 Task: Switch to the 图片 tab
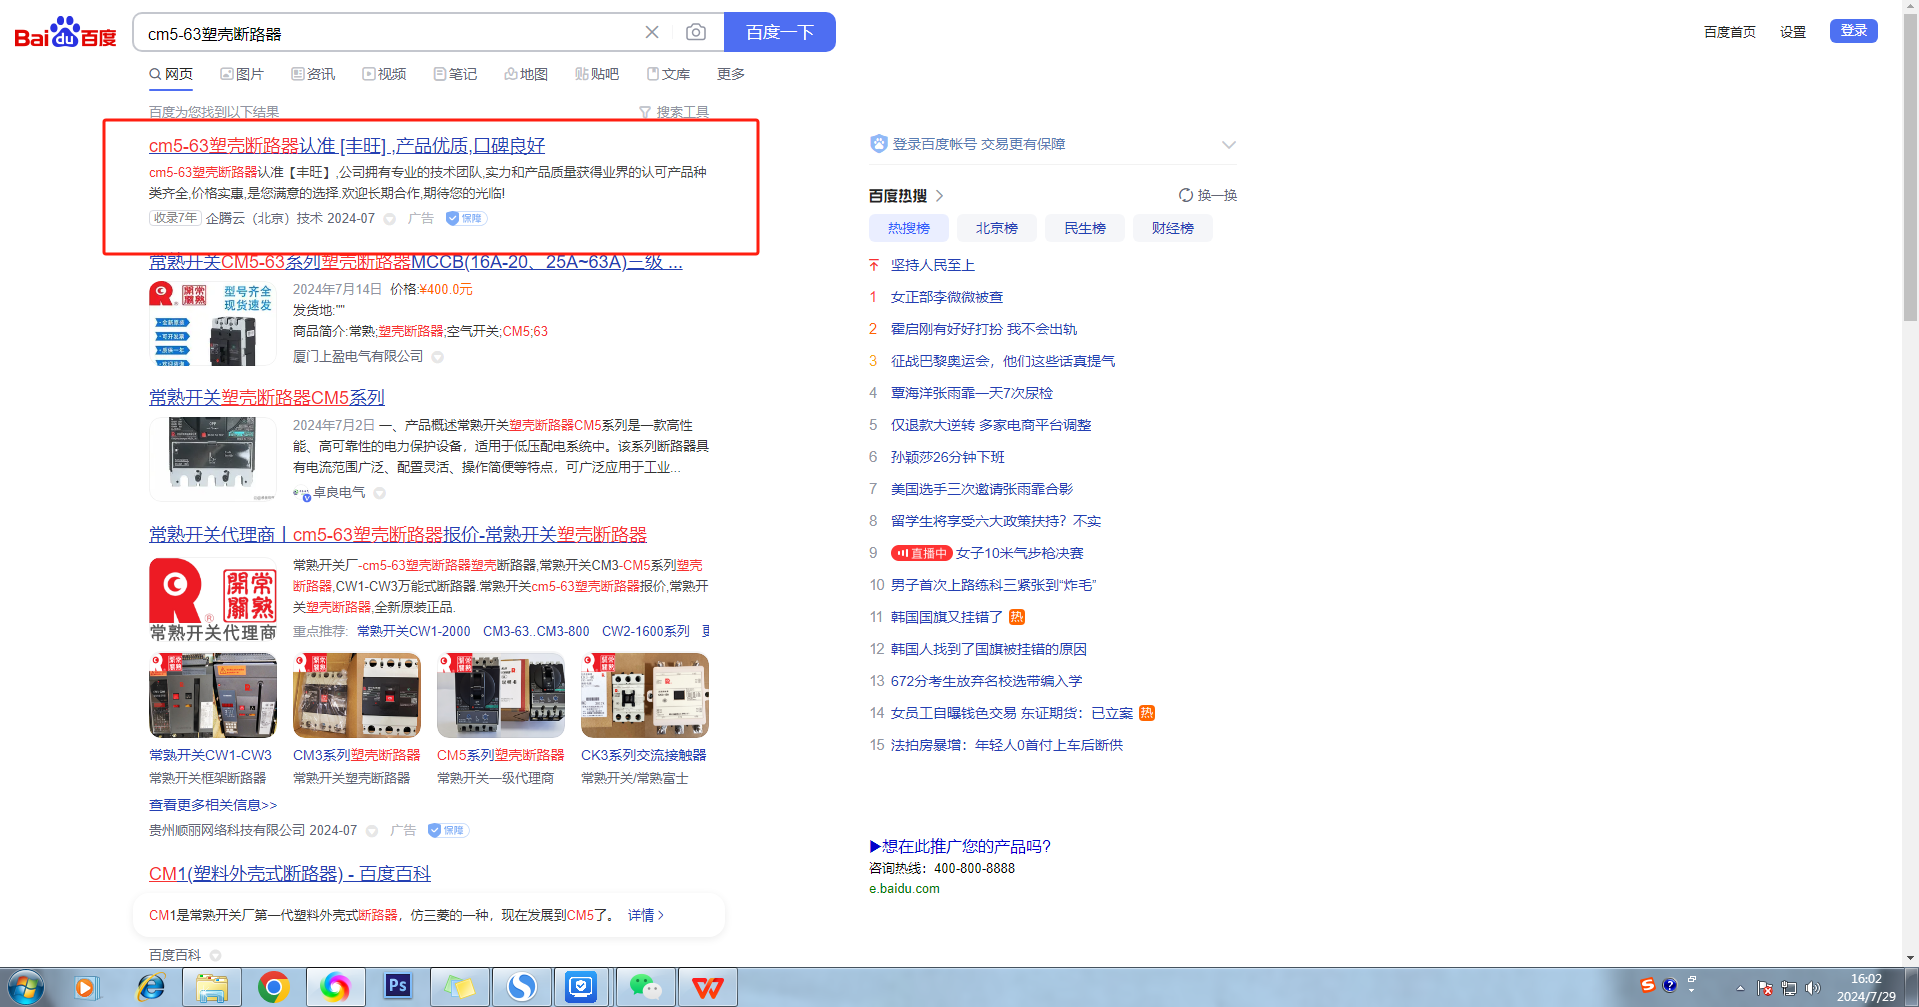click(242, 74)
